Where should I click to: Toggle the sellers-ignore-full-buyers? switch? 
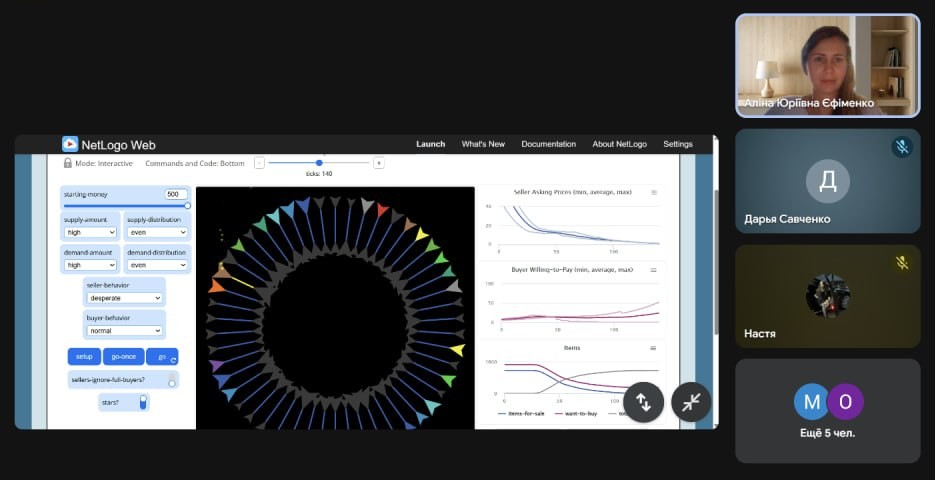pyautogui.click(x=172, y=380)
